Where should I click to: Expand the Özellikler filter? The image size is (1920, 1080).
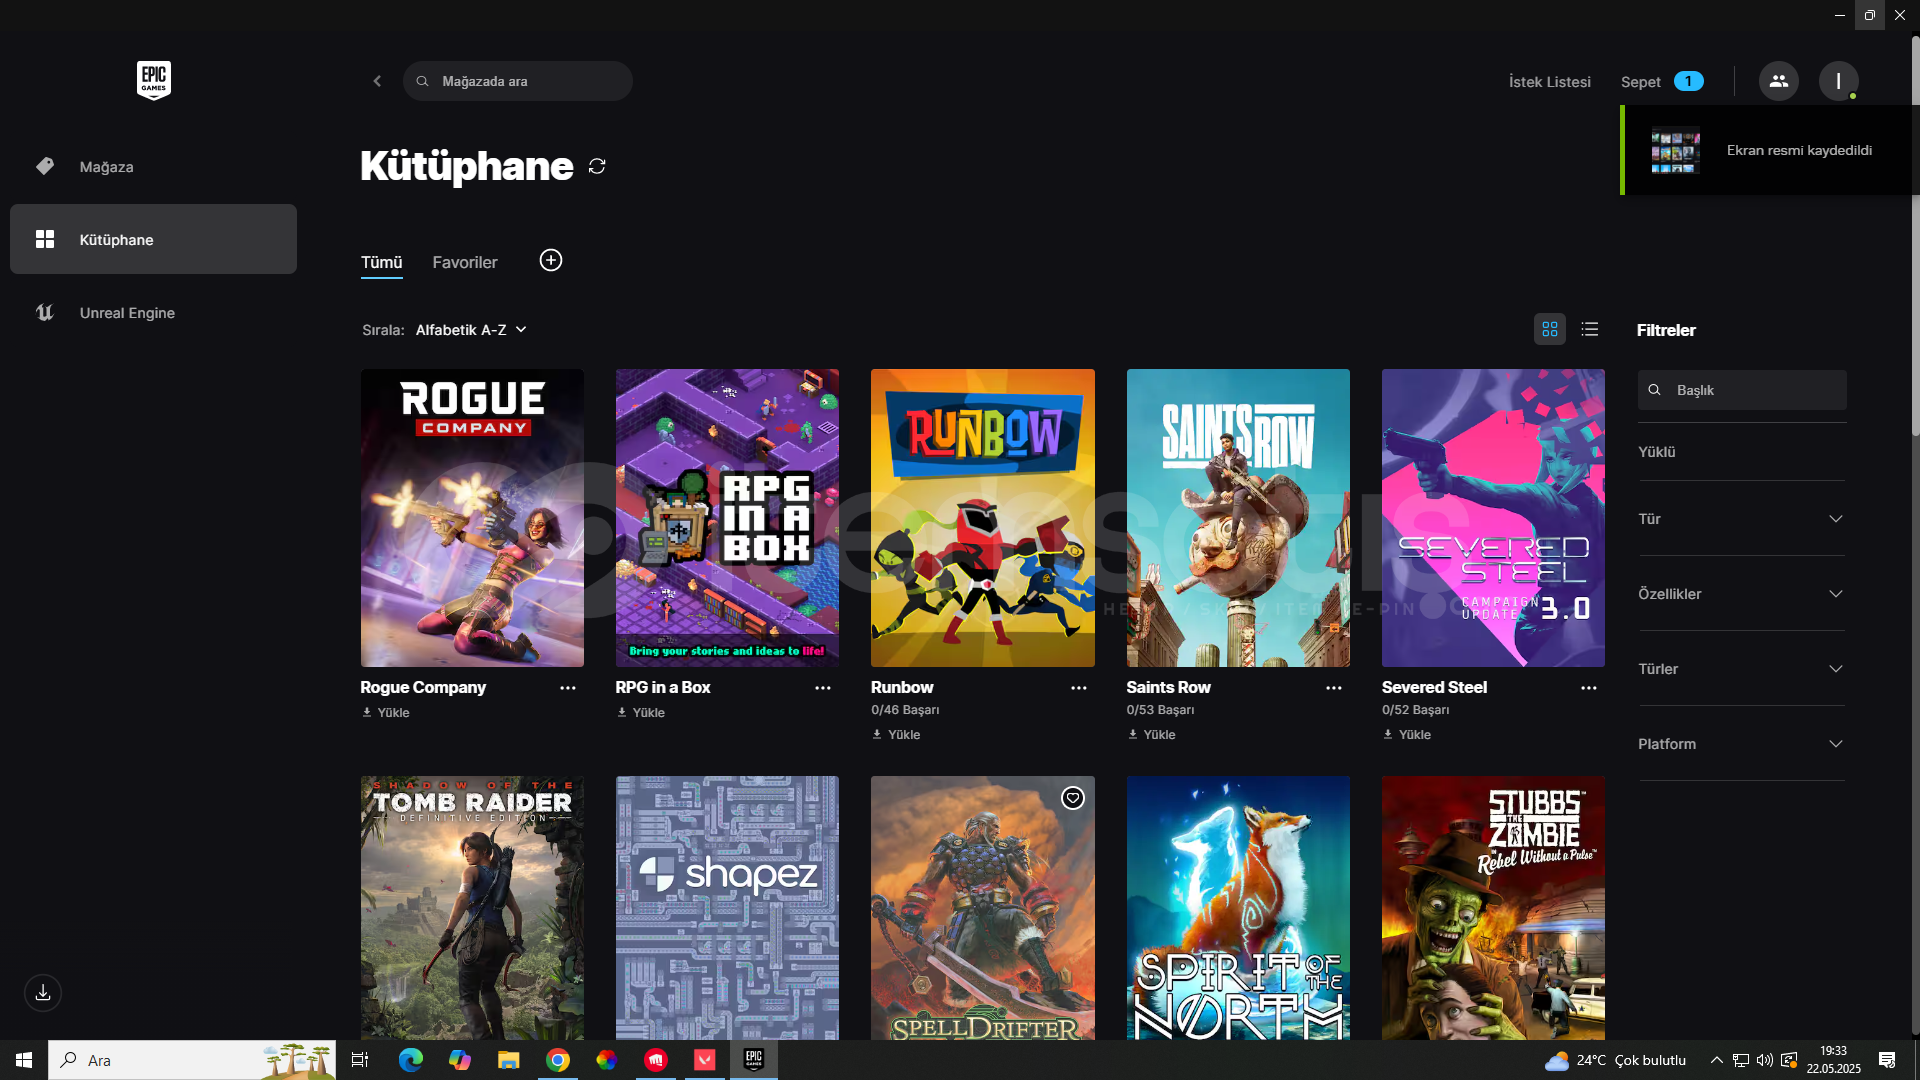click(1741, 594)
